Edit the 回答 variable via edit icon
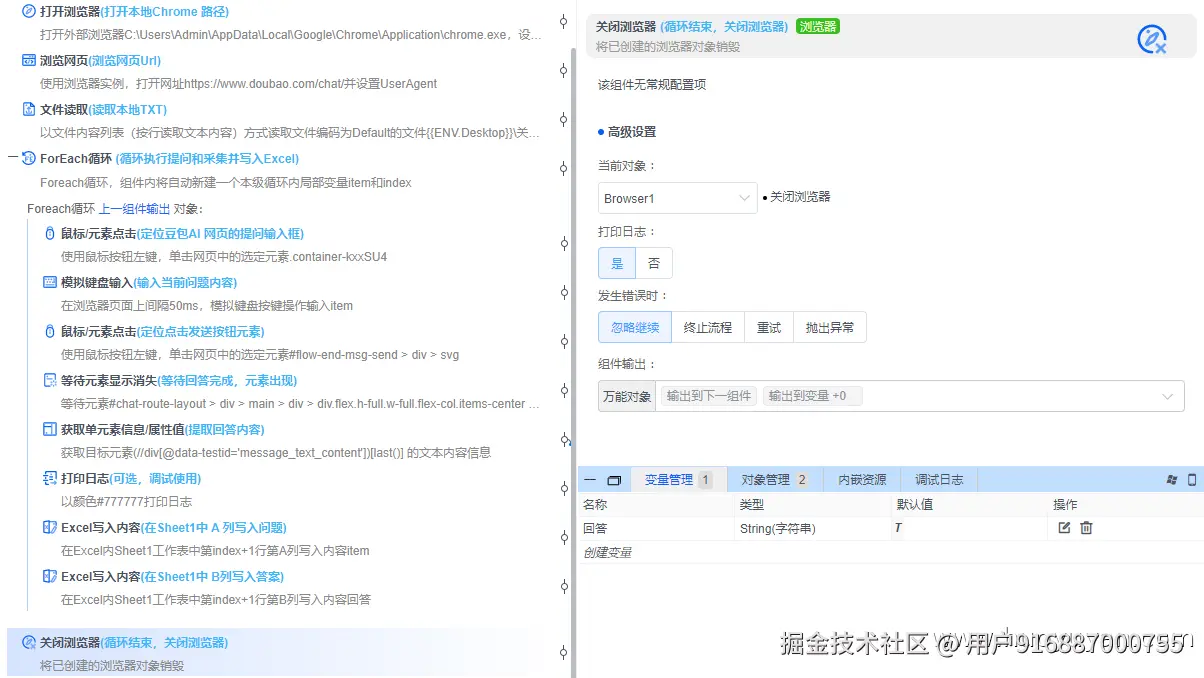The image size is (1204, 678). pyautogui.click(x=1064, y=528)
